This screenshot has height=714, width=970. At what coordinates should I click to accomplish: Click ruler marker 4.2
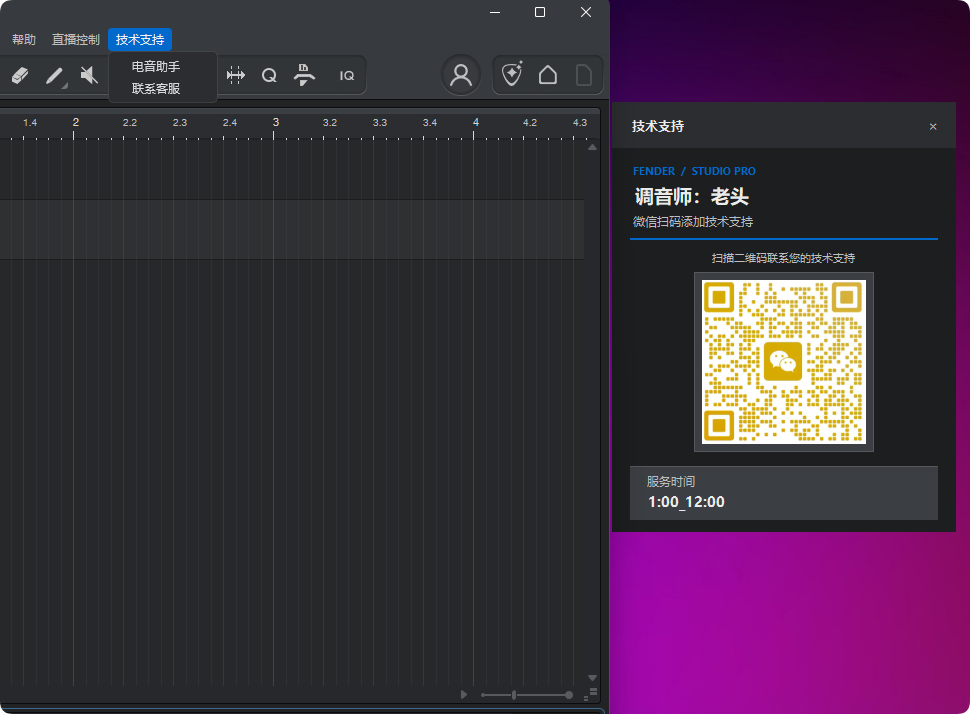530,123
